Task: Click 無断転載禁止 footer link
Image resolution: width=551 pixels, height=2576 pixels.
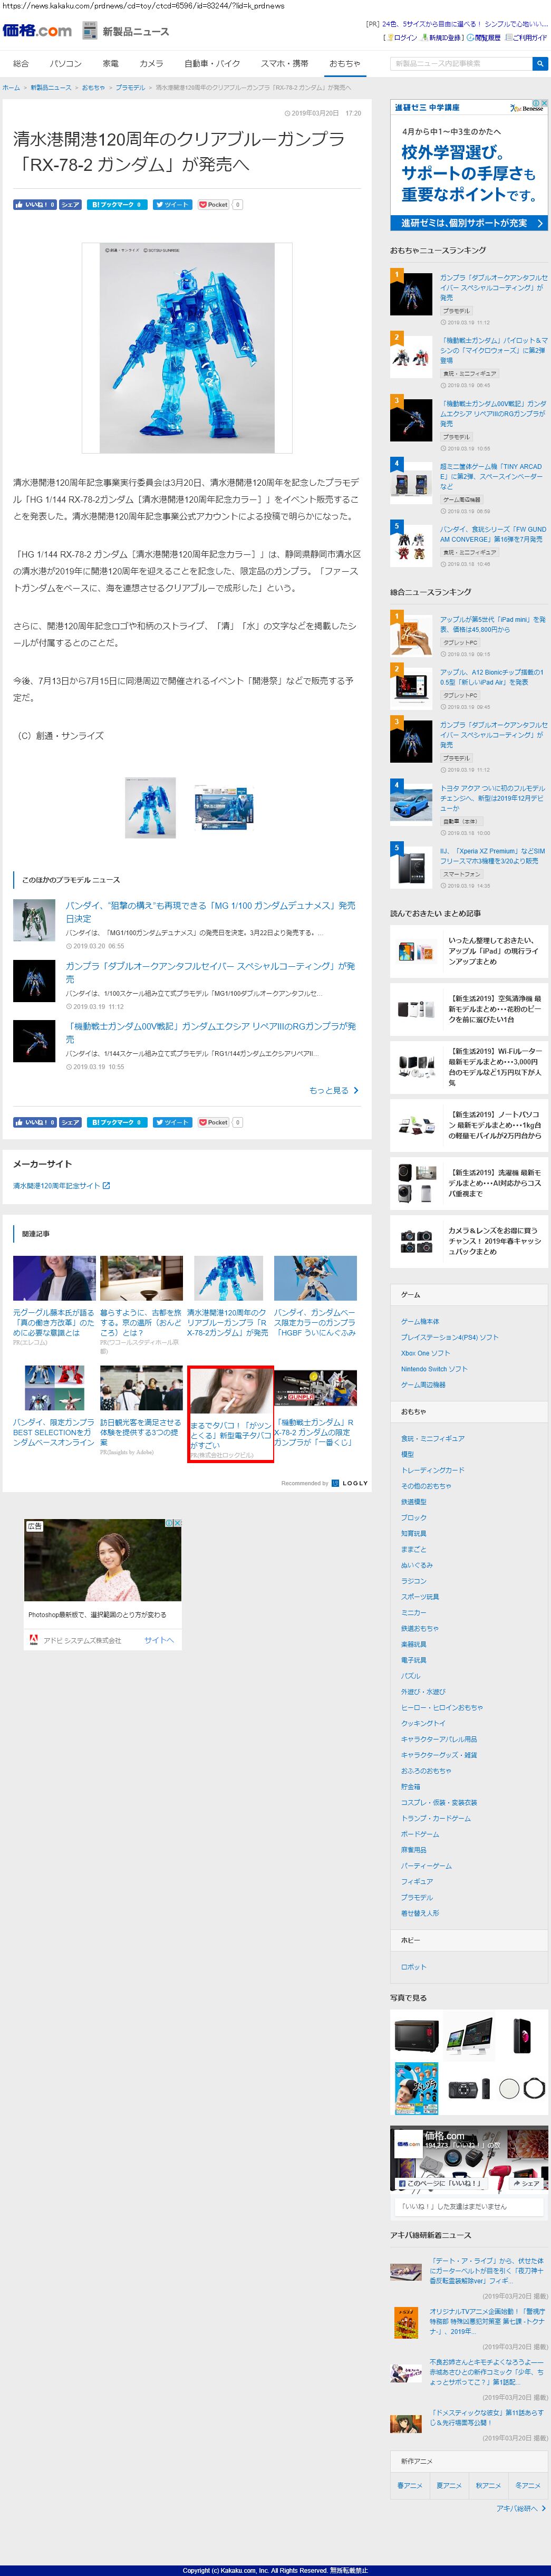Action: point(349,2570)
